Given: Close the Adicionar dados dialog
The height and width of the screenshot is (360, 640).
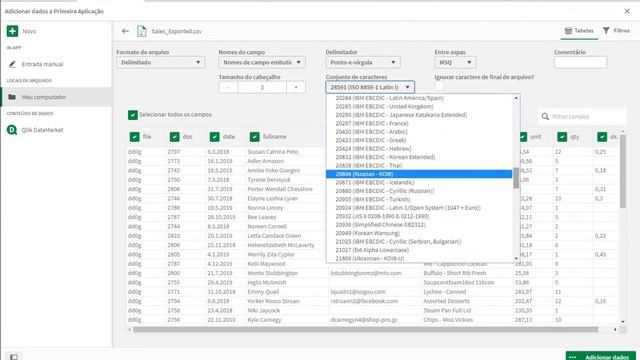Looking at the screenshot, I should (627, 11).
